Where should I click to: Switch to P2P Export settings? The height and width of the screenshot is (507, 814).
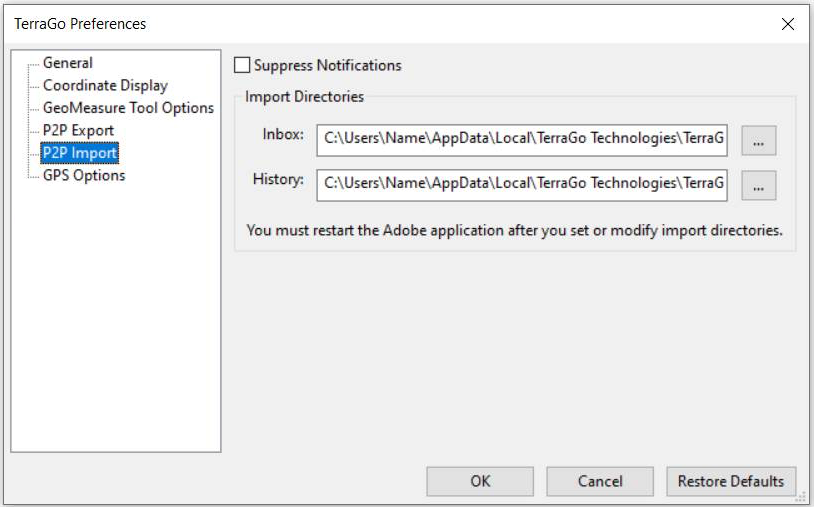[x=78, y=130]
